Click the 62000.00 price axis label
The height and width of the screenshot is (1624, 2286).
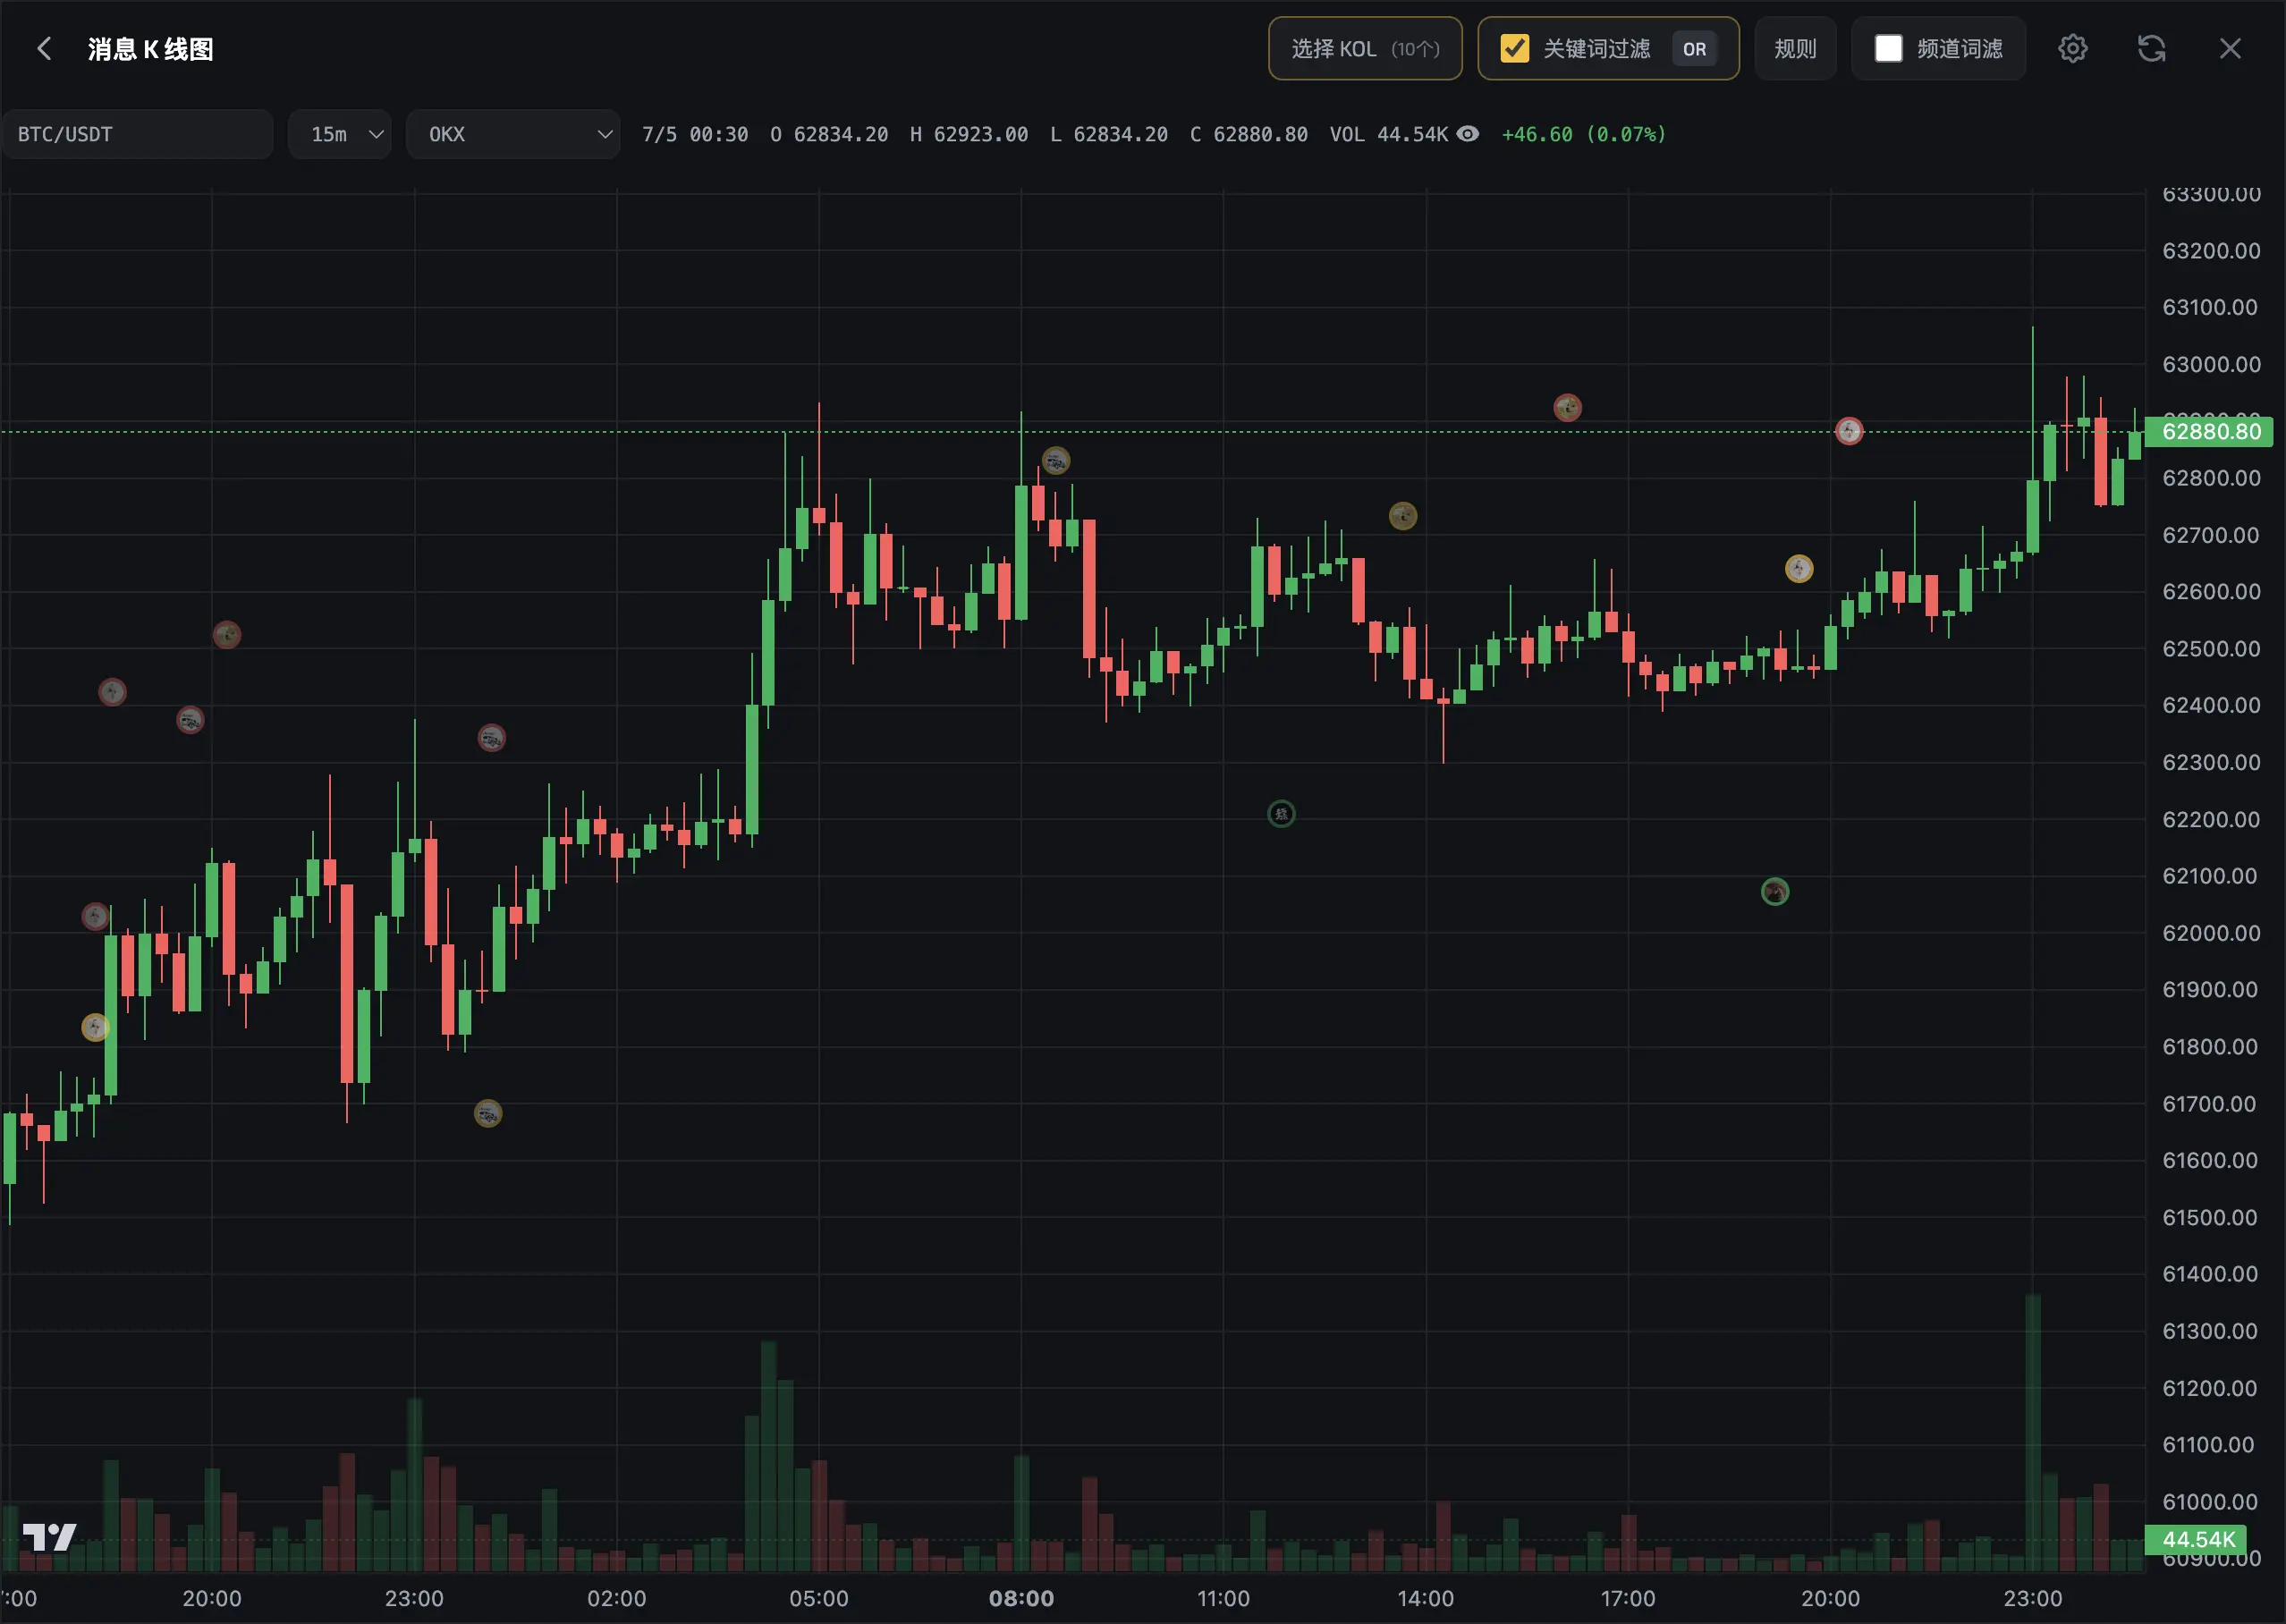click(x=2211, y=933)
